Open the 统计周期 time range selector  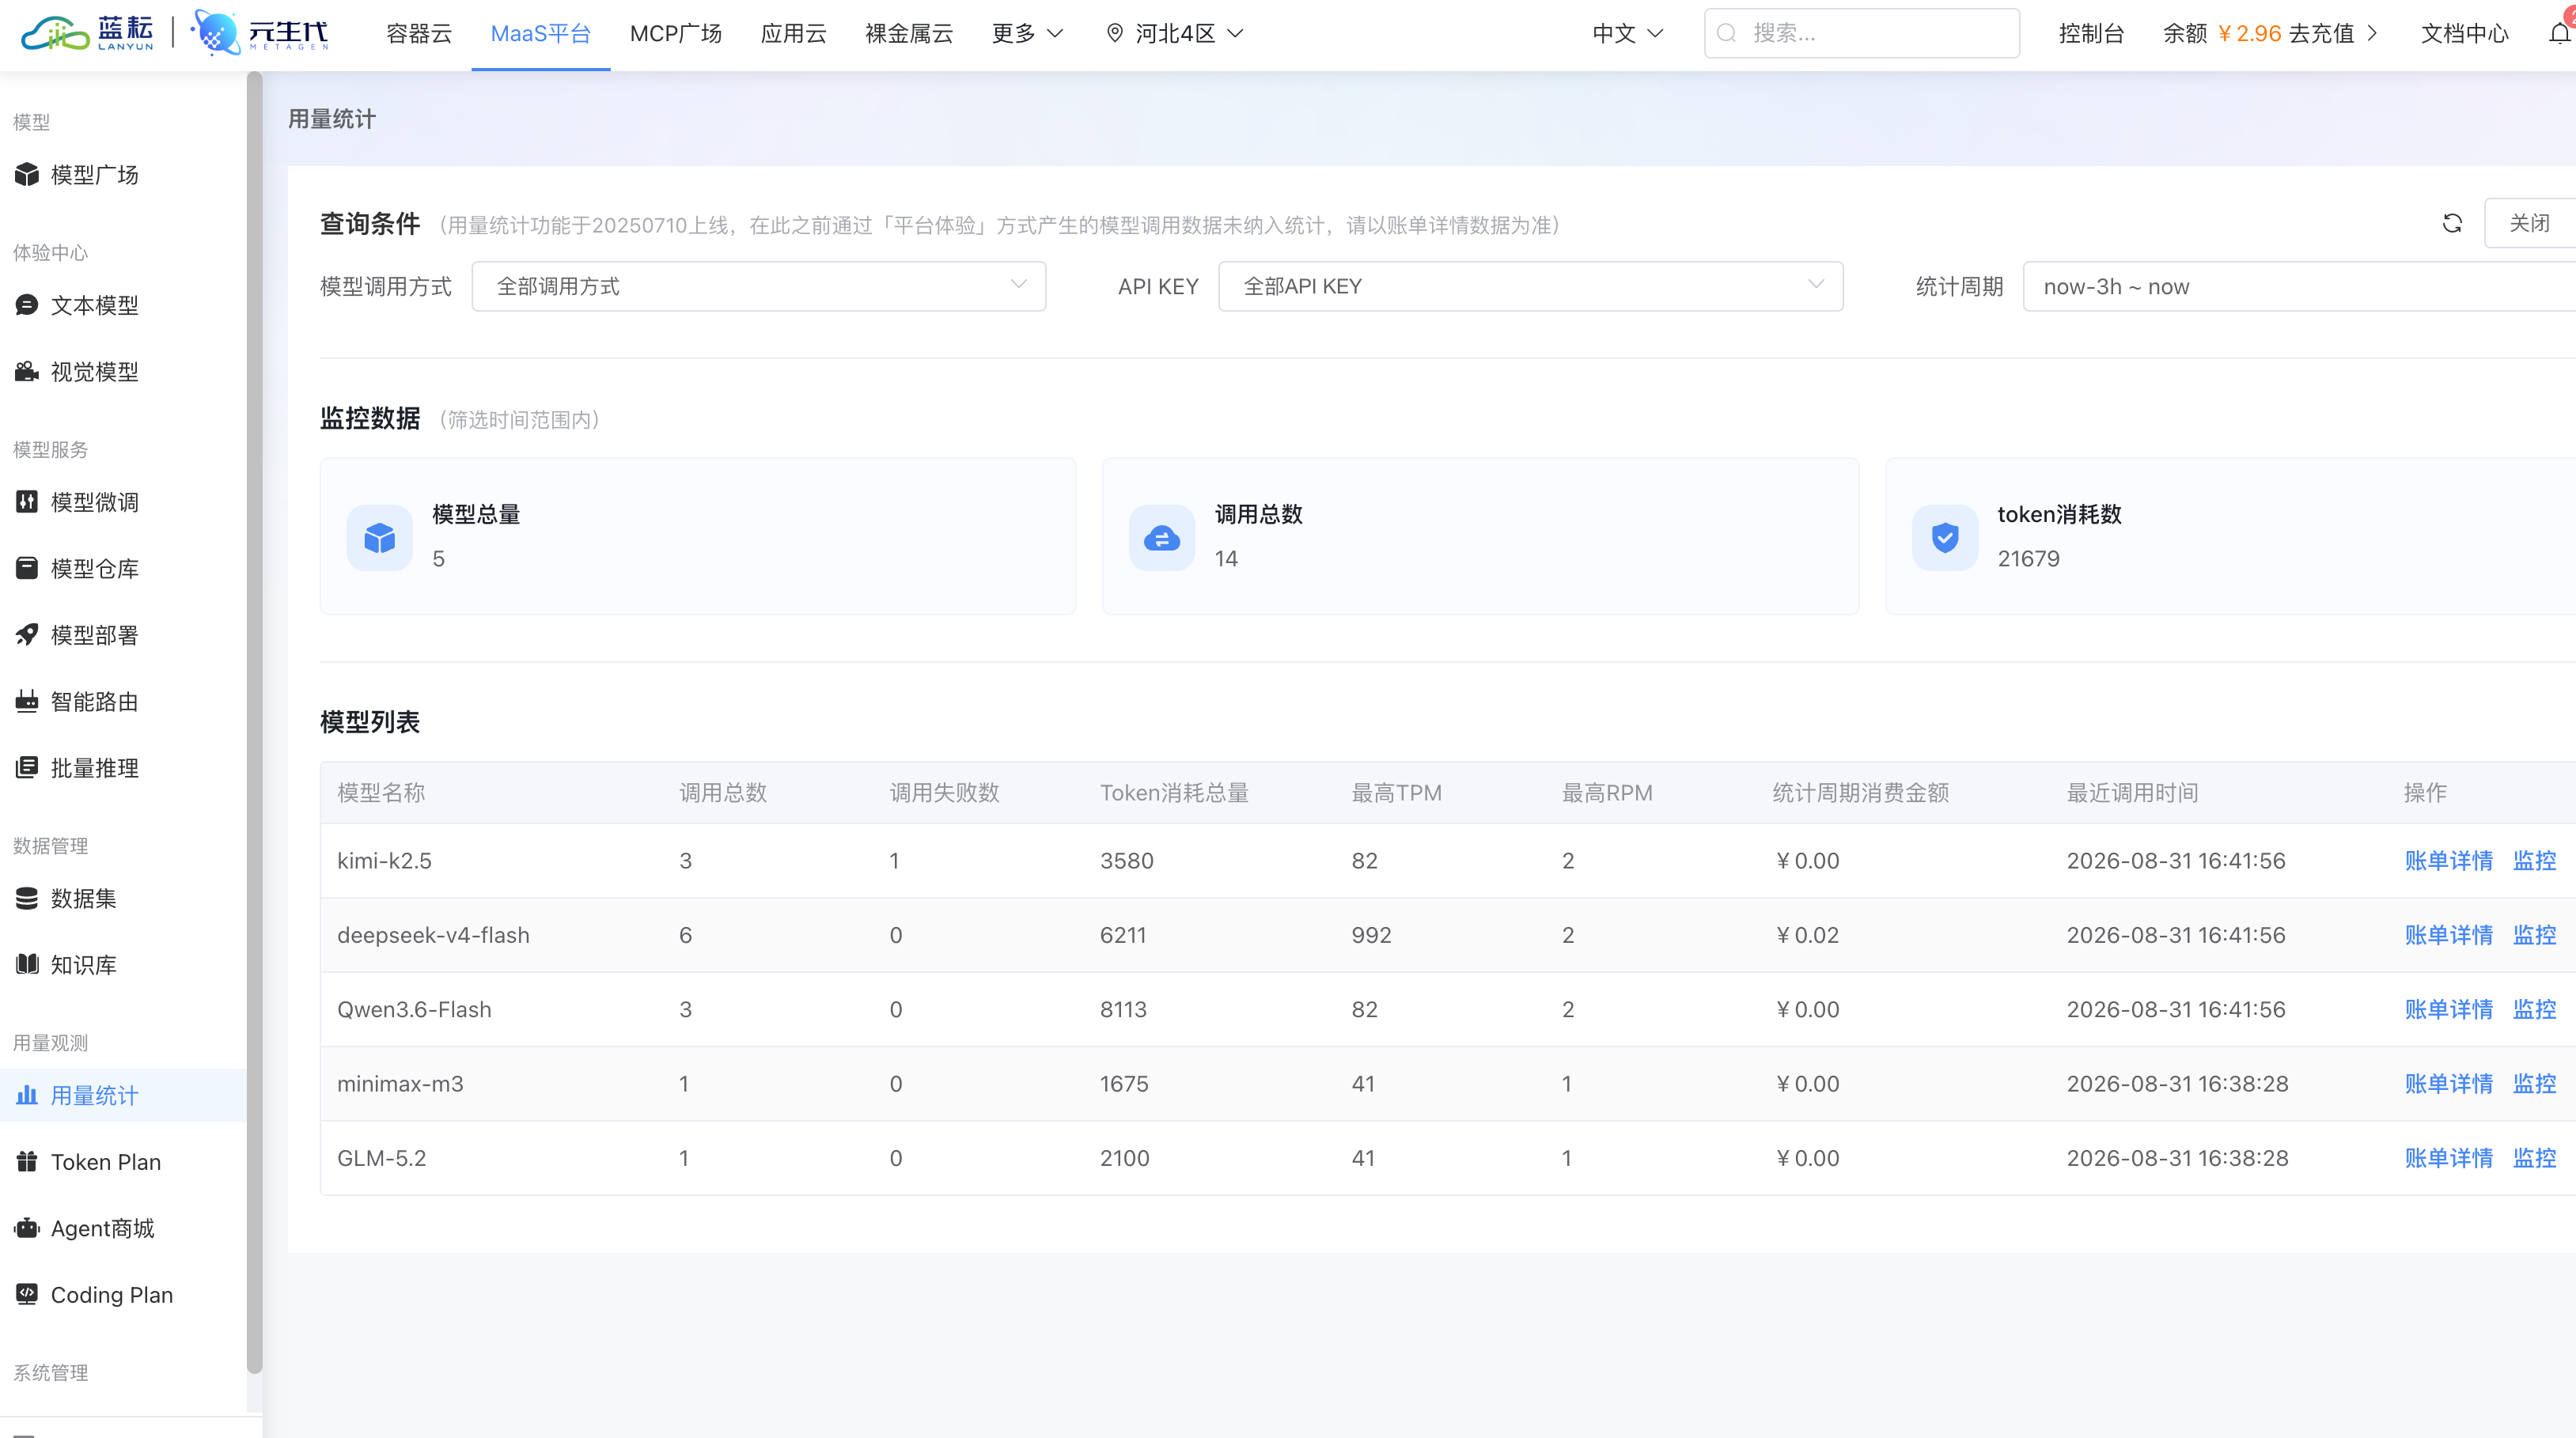click(2299, 287)
